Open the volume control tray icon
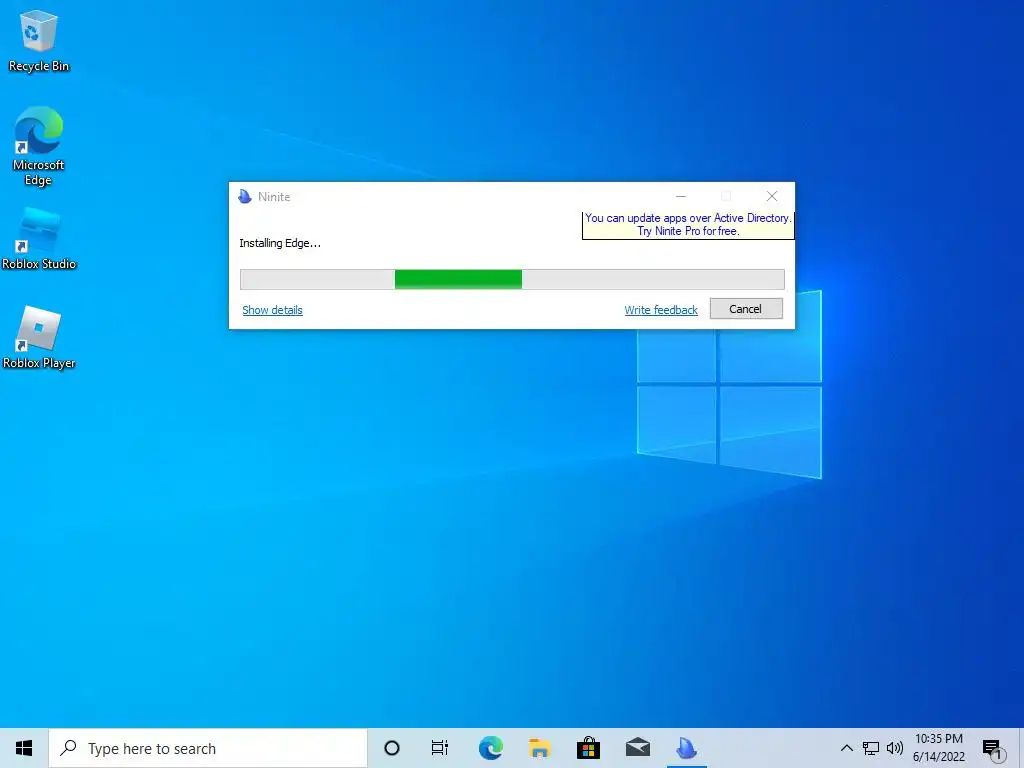This screenshot has width=1024, height=768. (895, 748)
